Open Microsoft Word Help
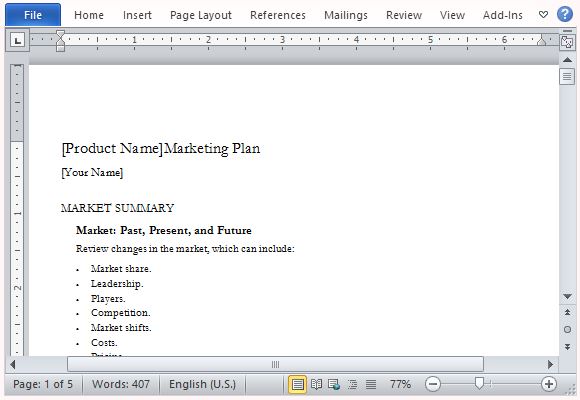The width and height of the screenshot is (580, 400). point(565,14)
